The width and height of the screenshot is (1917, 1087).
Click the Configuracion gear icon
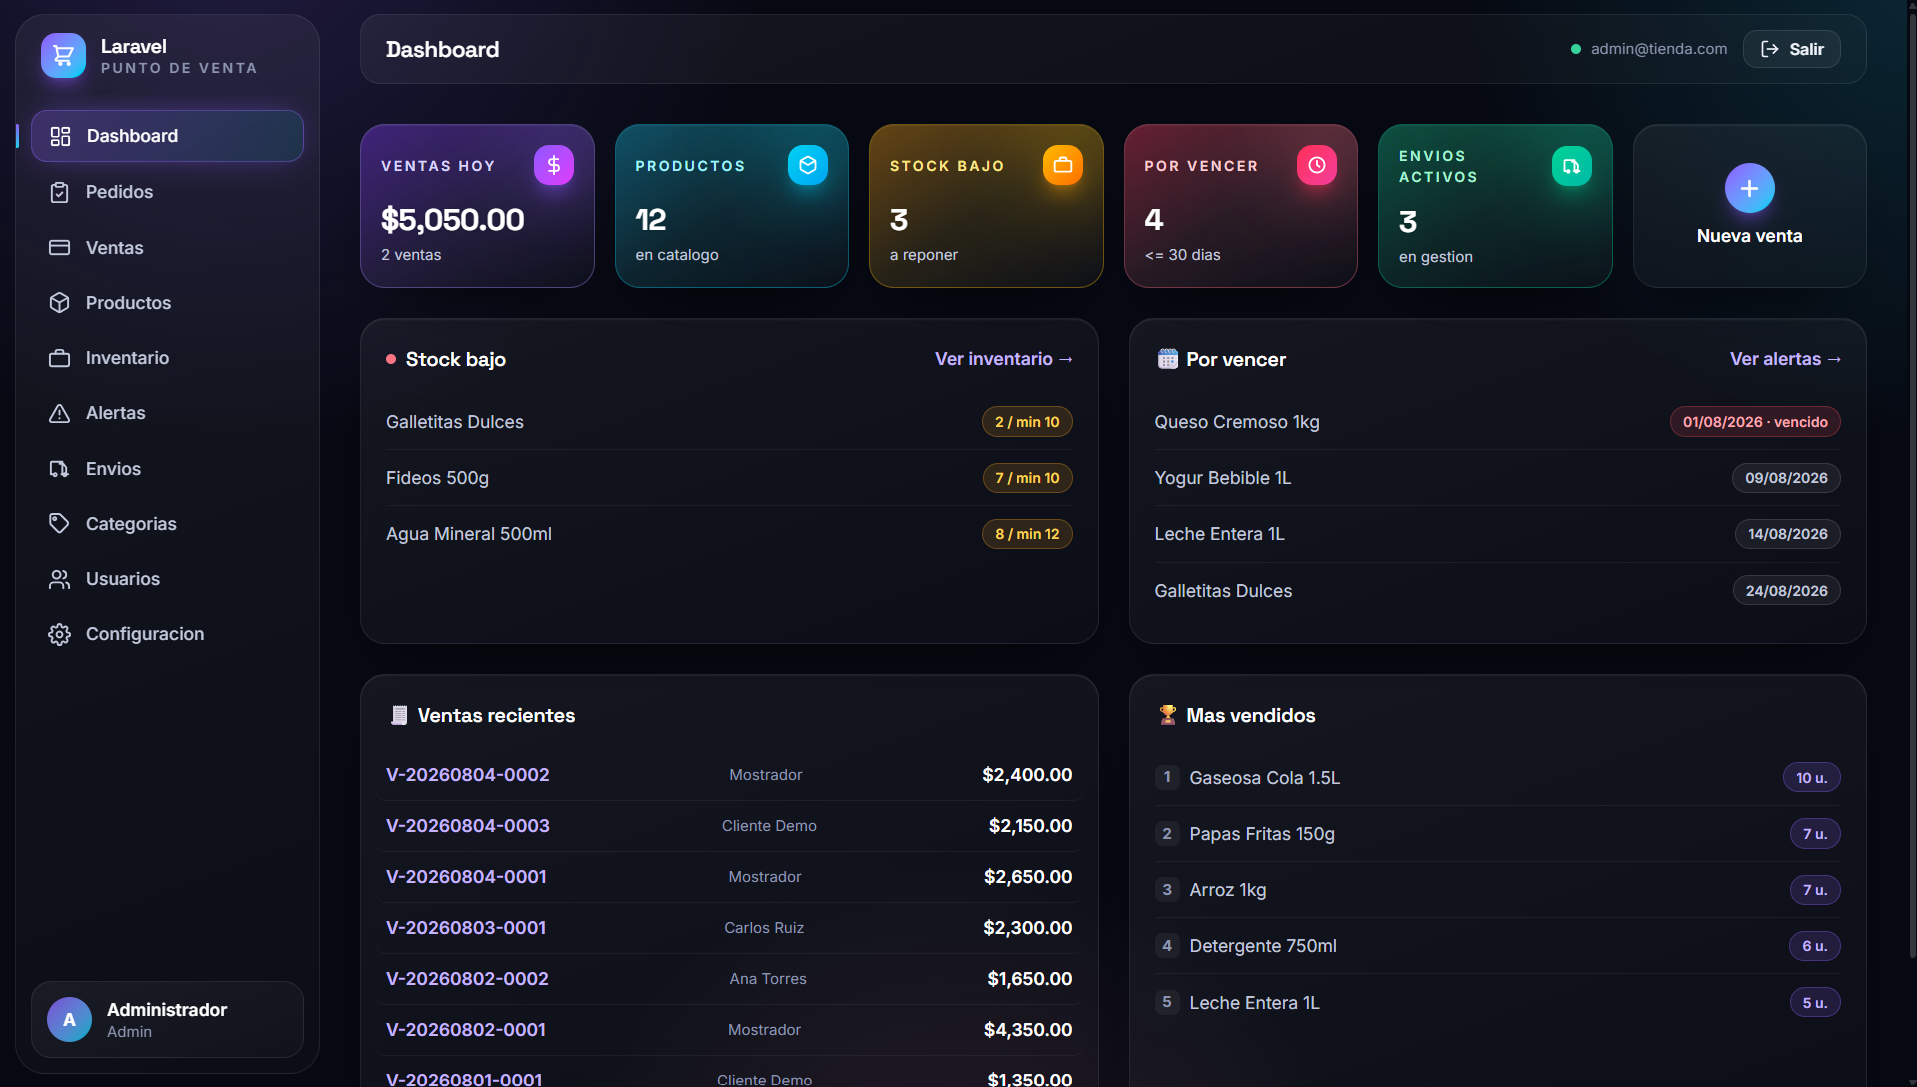point(60,634)
